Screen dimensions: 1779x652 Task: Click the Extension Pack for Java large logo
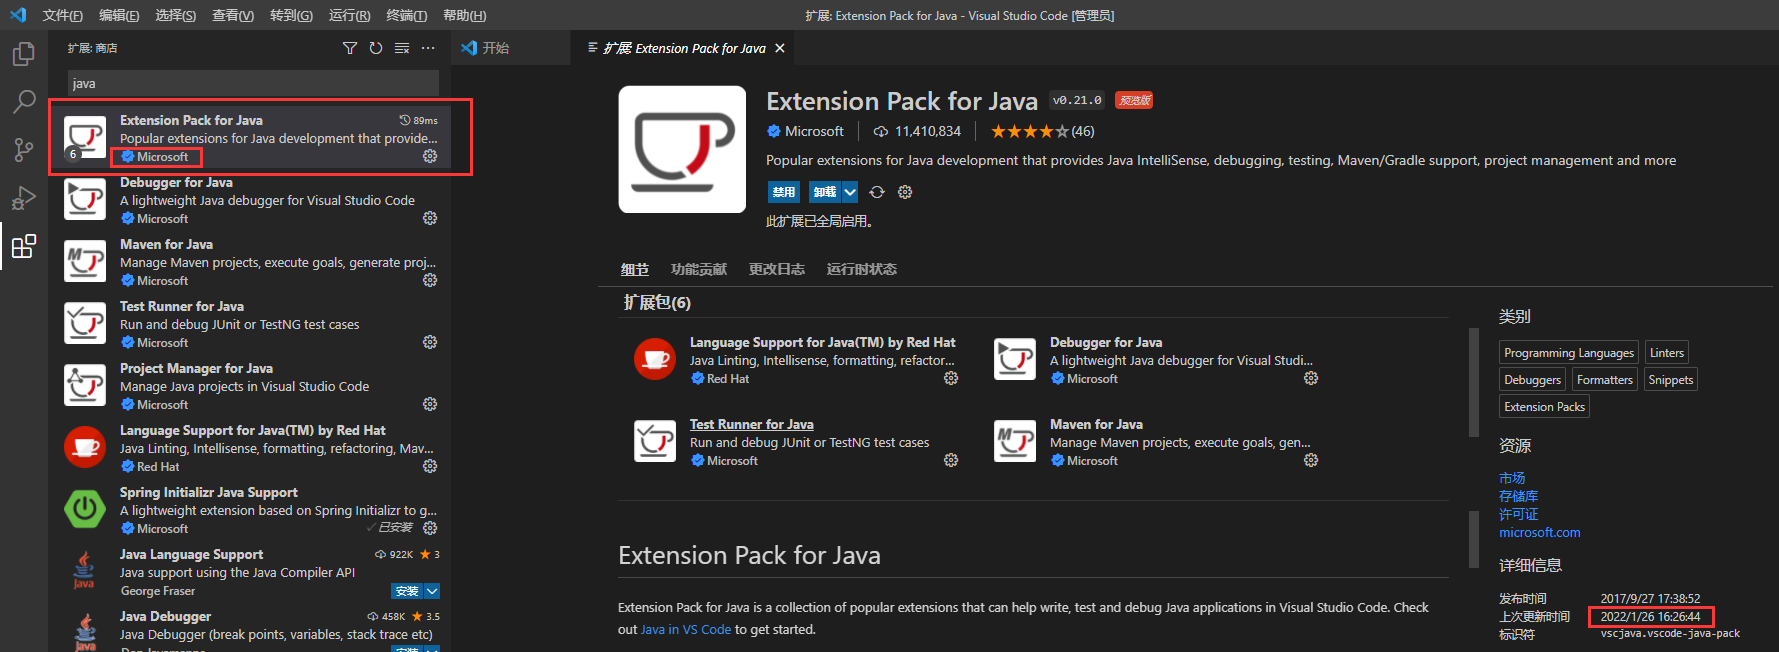tap(682, 149)
